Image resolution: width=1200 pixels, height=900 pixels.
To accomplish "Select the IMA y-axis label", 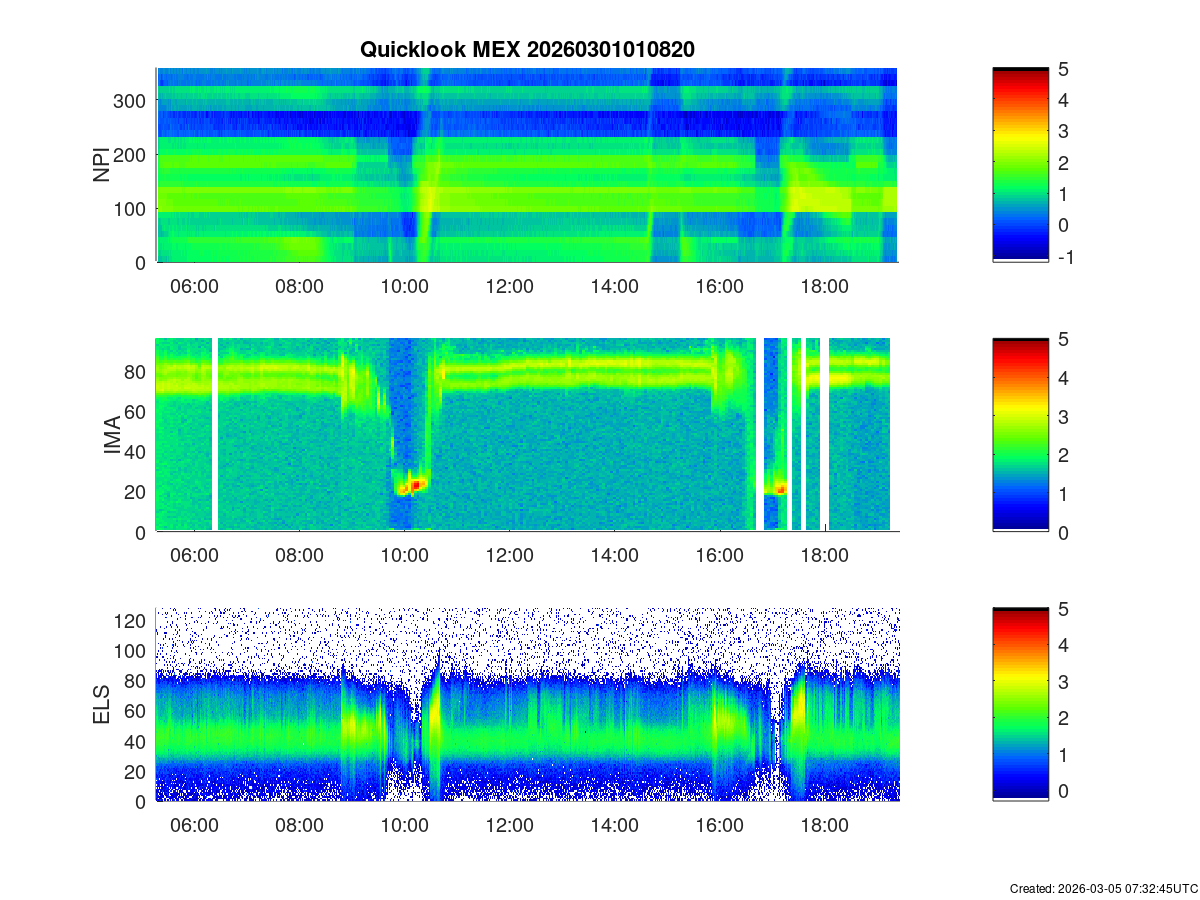I will 112,435.
